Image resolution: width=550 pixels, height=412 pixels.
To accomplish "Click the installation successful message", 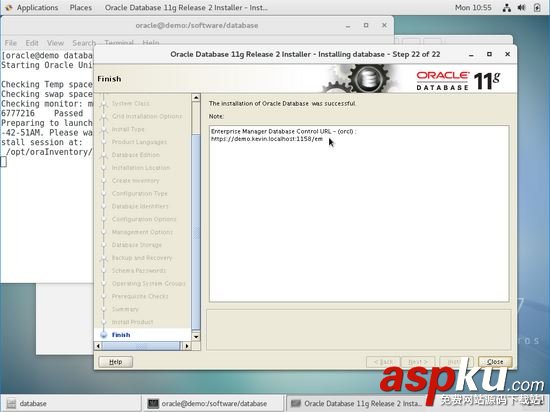I will tap(282, 103).
